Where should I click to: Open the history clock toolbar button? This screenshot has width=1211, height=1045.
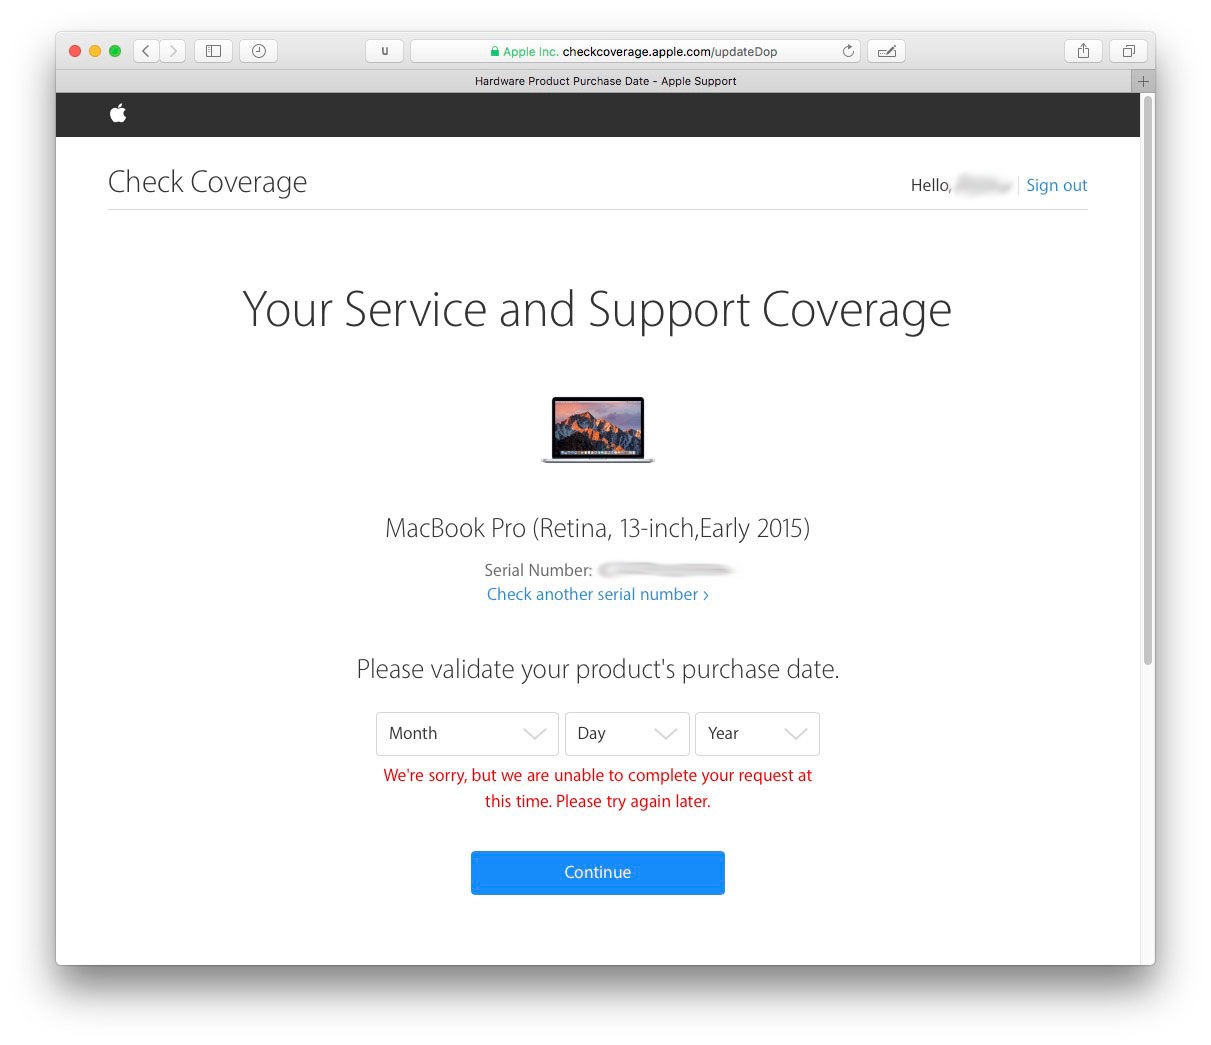tap(259, 51)
